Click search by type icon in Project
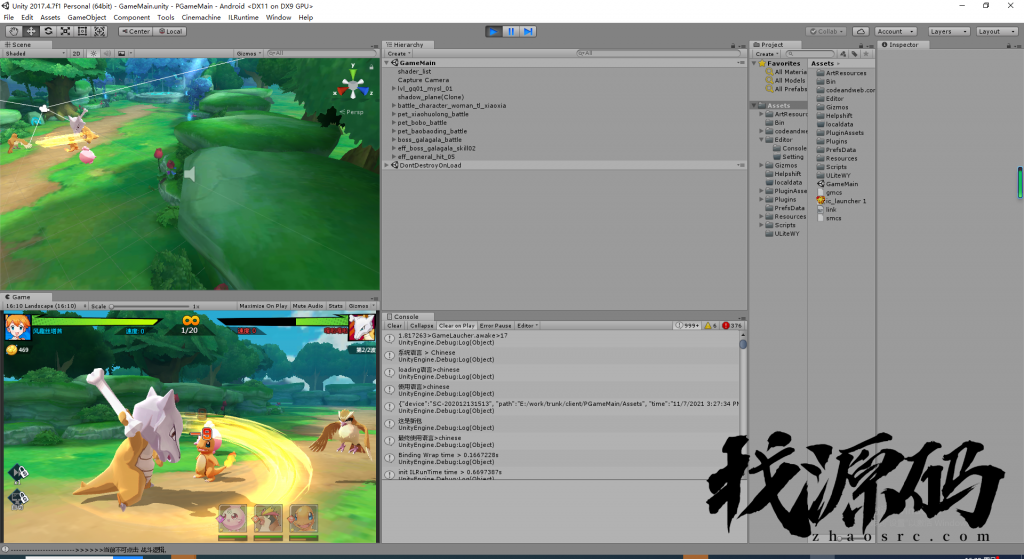Viewport: 1024px width, 559px height. coord(843,54)
